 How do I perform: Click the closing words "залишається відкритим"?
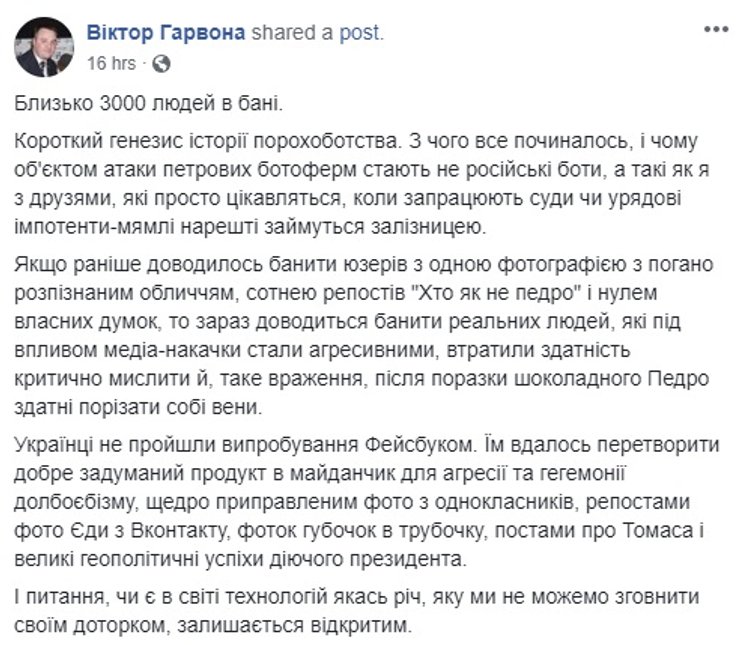(x=320, y=624)
